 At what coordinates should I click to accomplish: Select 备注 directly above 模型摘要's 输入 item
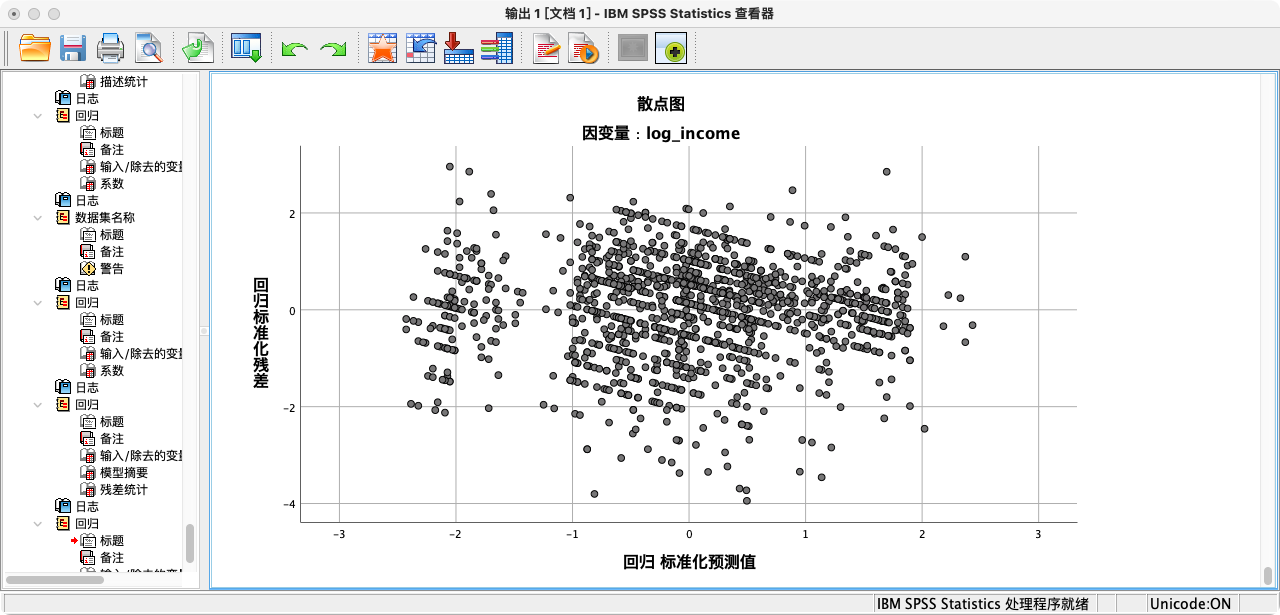tap(112, 438)
